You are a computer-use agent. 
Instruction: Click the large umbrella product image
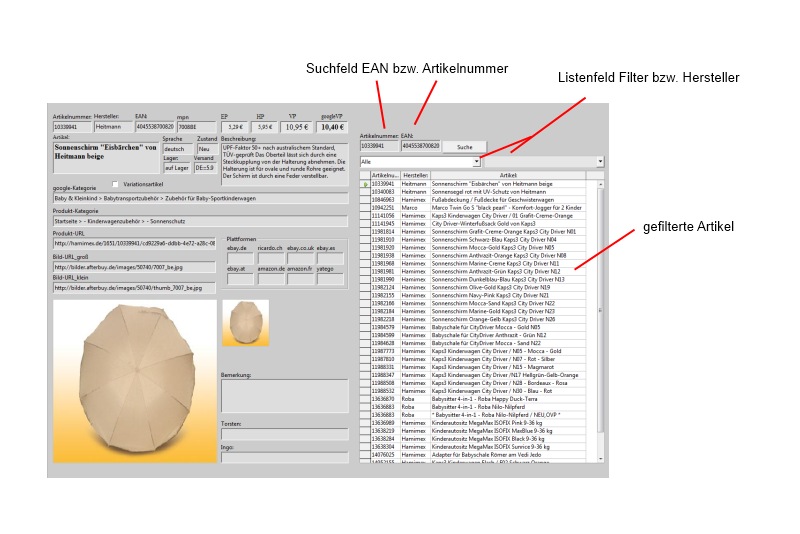click(135, 381)
